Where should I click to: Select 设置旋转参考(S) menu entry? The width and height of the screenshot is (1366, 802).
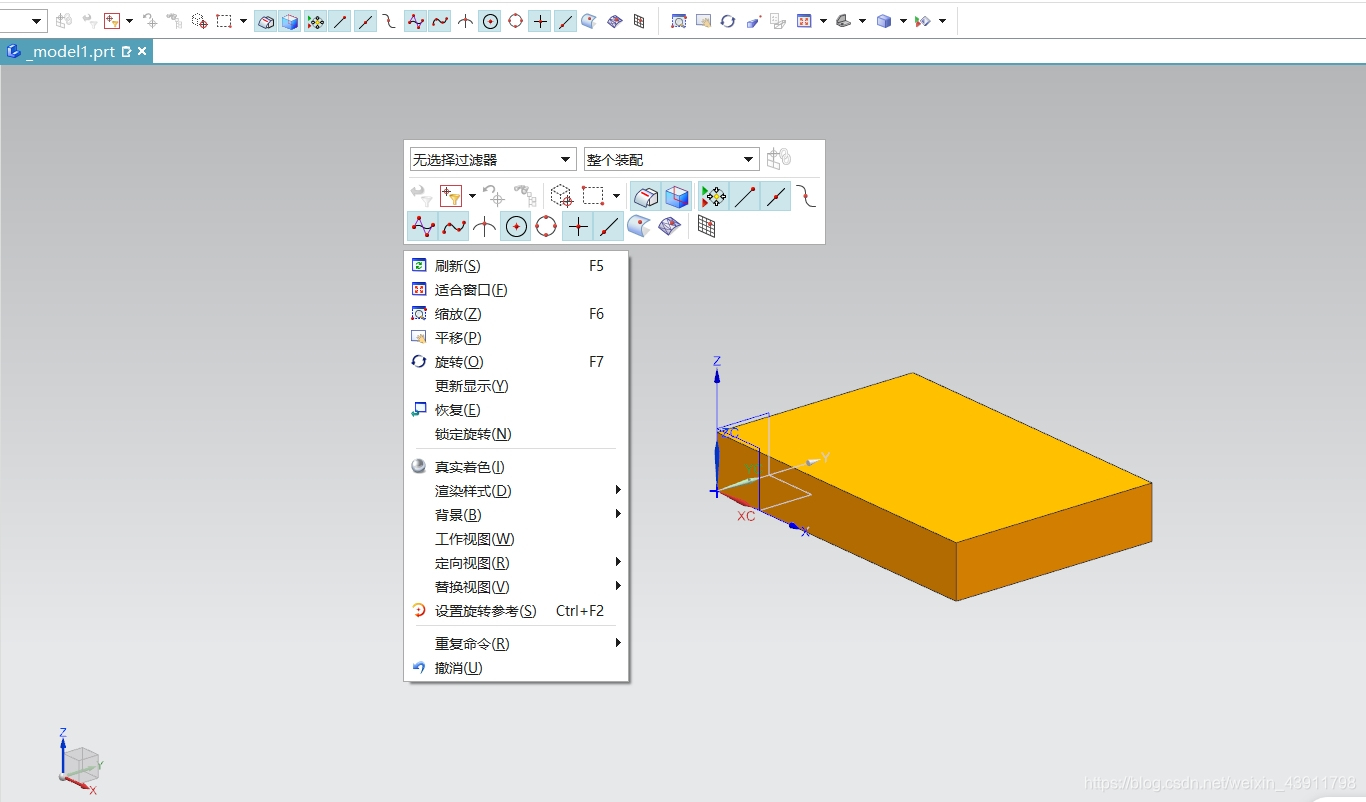pyautogui.click(x=516, y=611)
